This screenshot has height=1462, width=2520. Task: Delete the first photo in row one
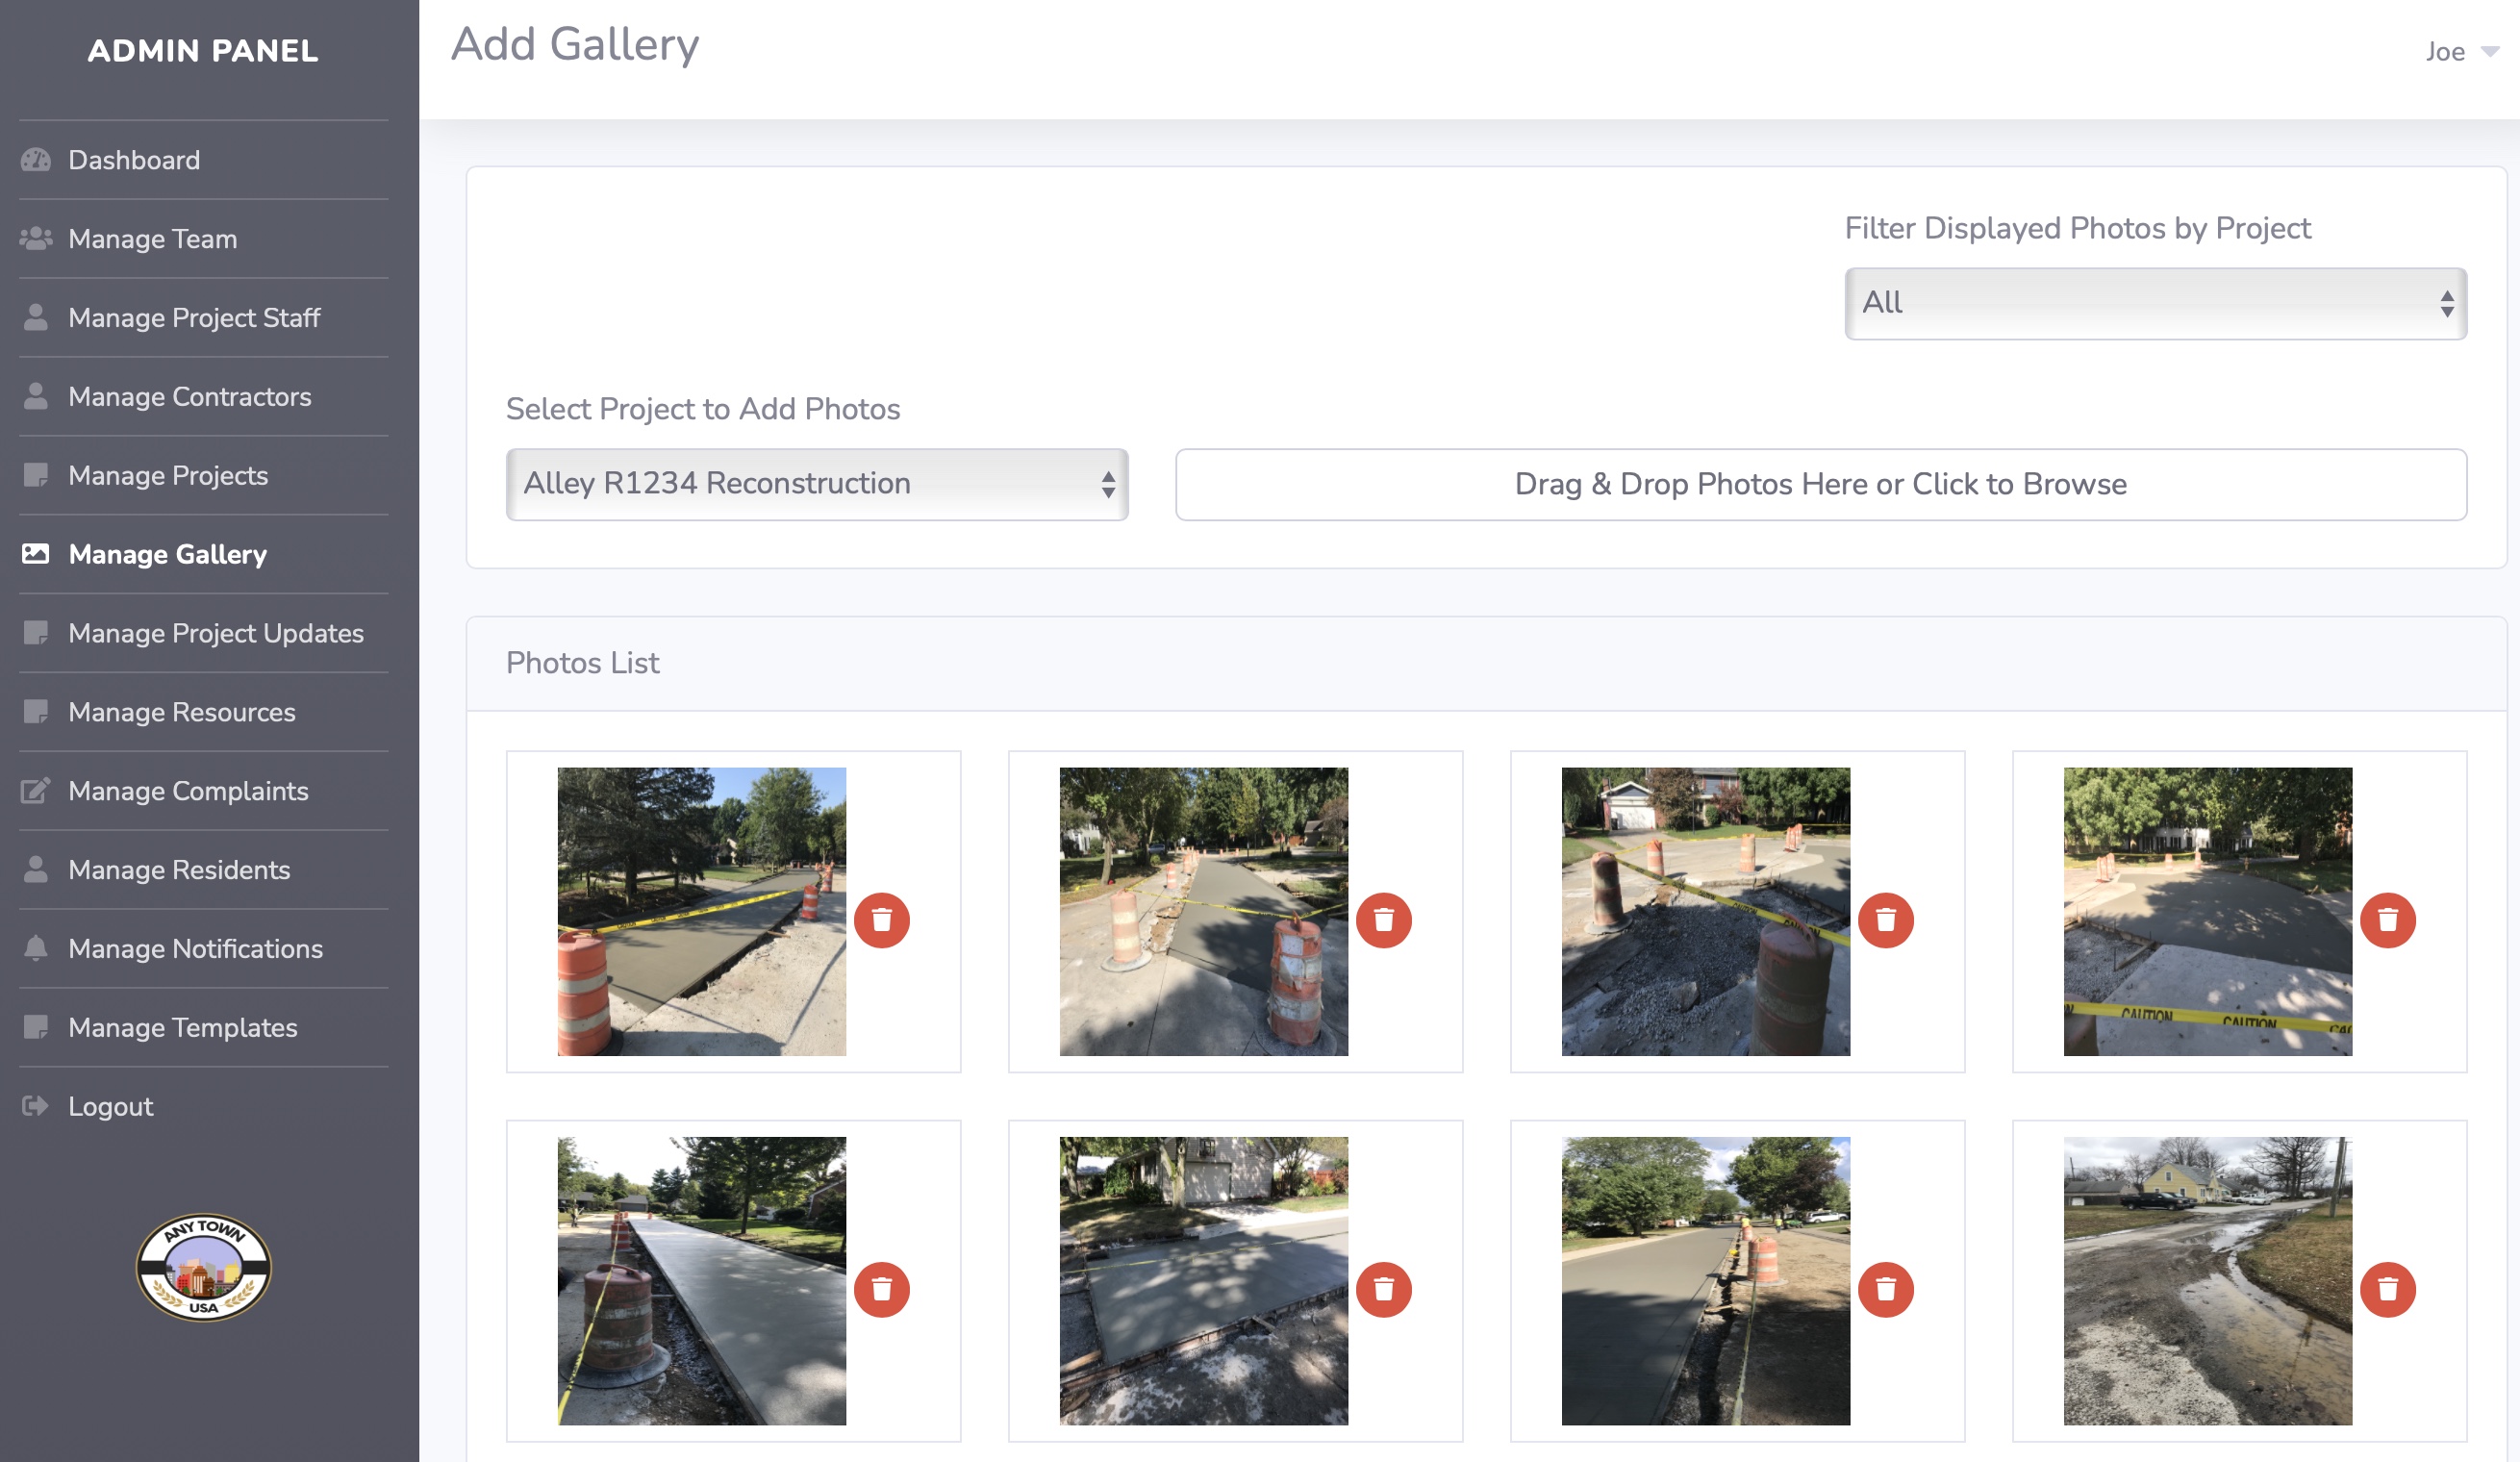882,920
